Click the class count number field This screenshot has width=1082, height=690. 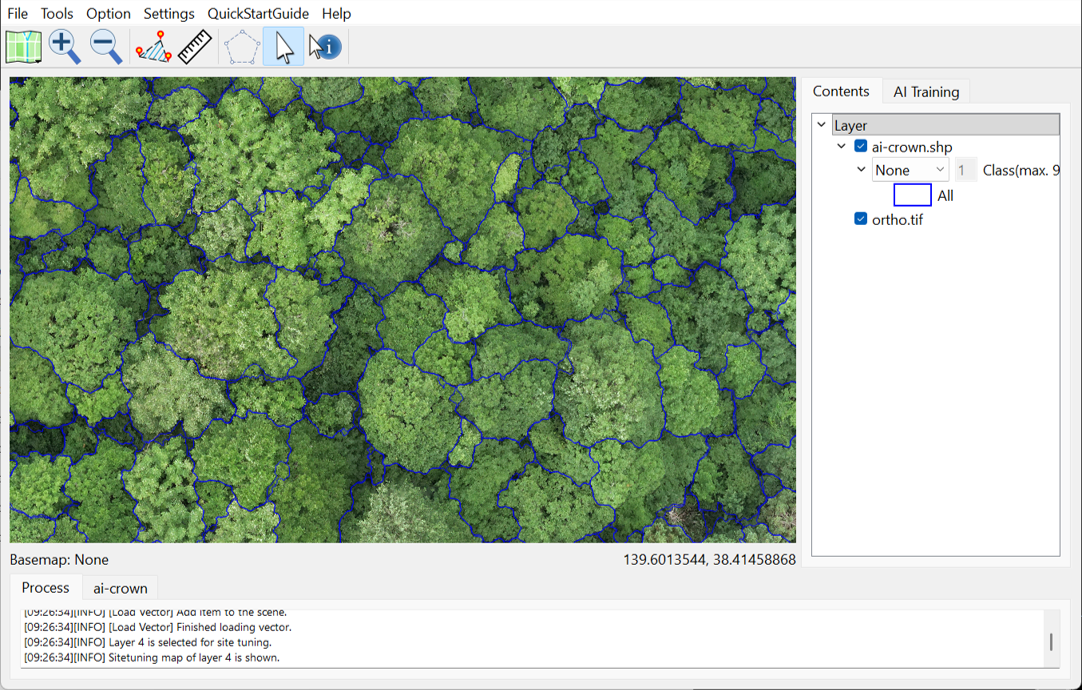964,170
